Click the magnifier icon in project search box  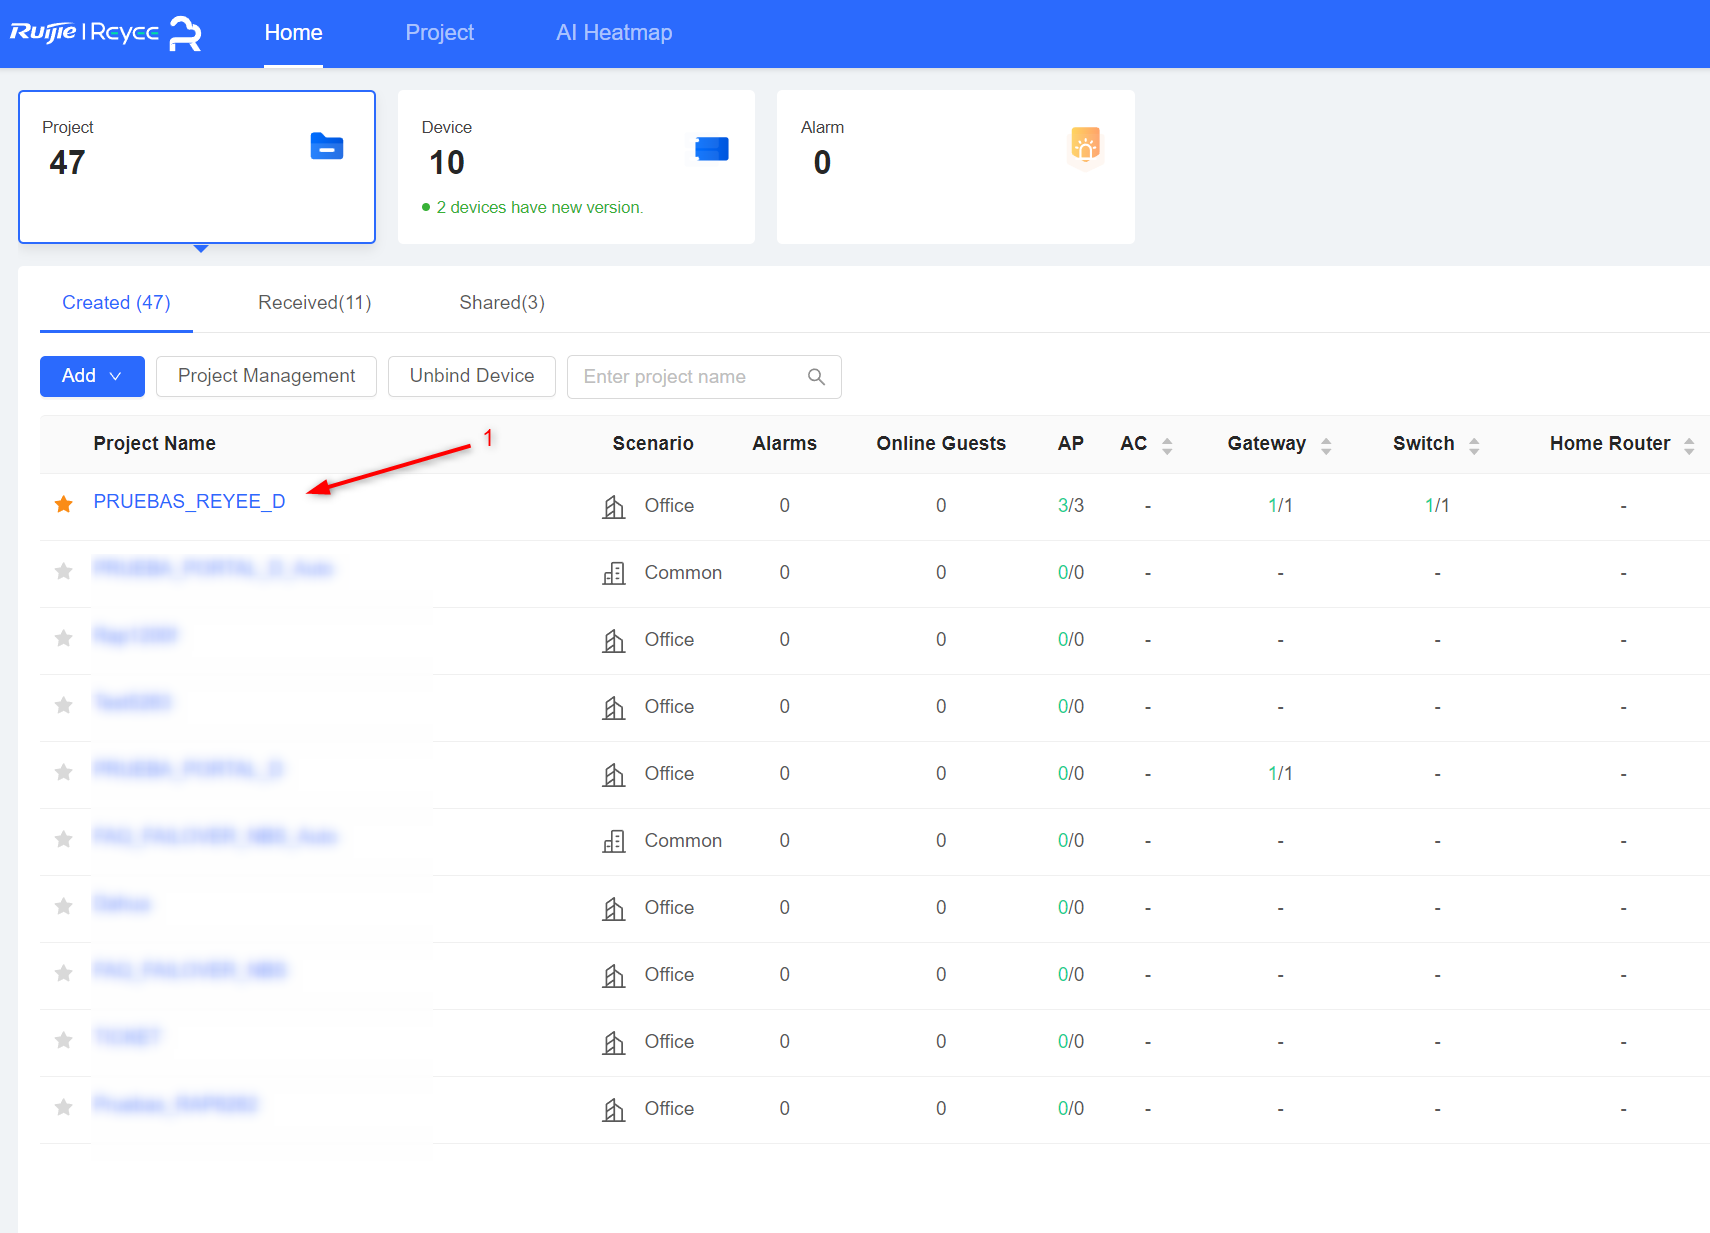click(x=816, y=377)
